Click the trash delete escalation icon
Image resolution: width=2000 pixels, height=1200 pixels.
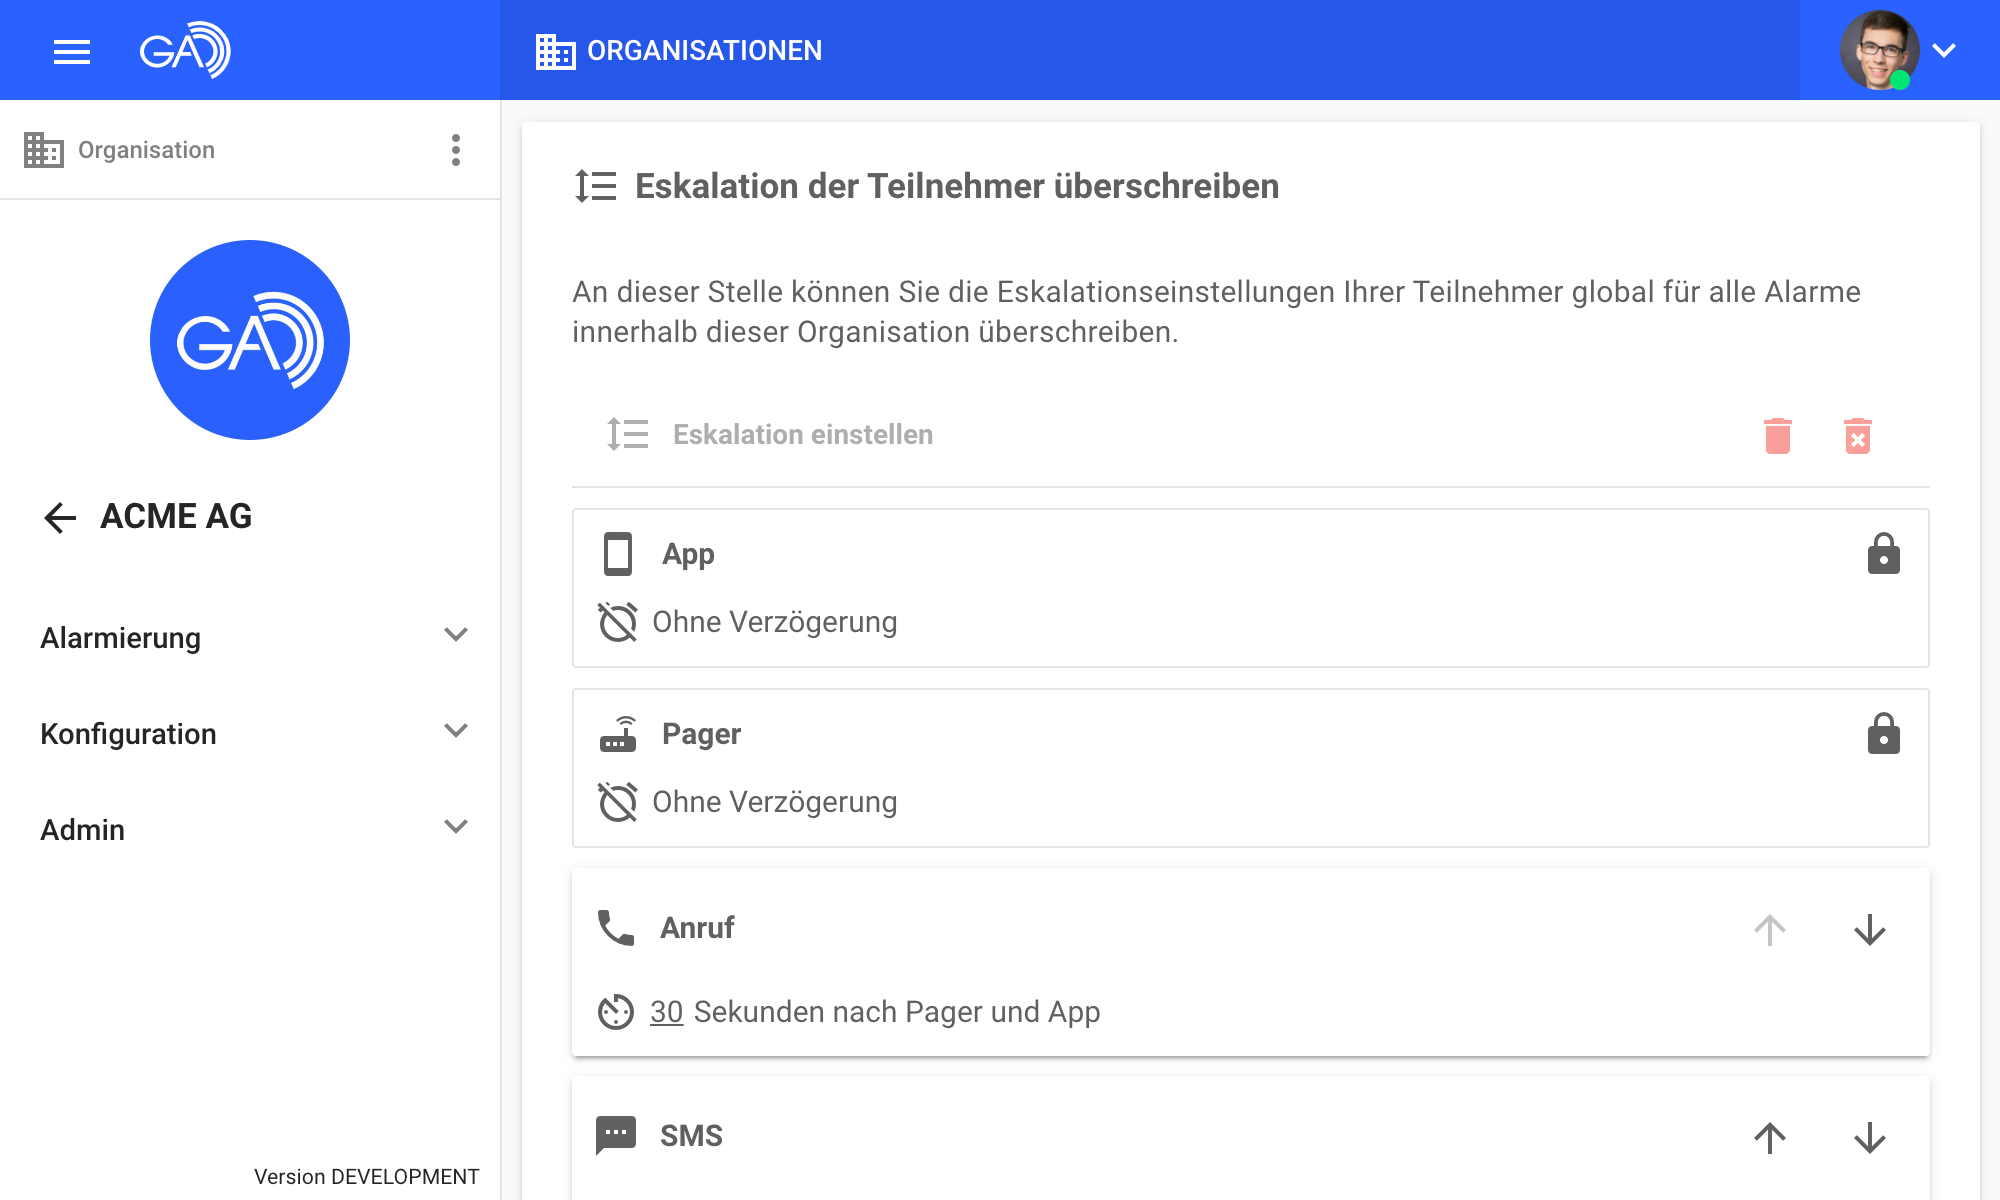click(x=1777, y=436)
